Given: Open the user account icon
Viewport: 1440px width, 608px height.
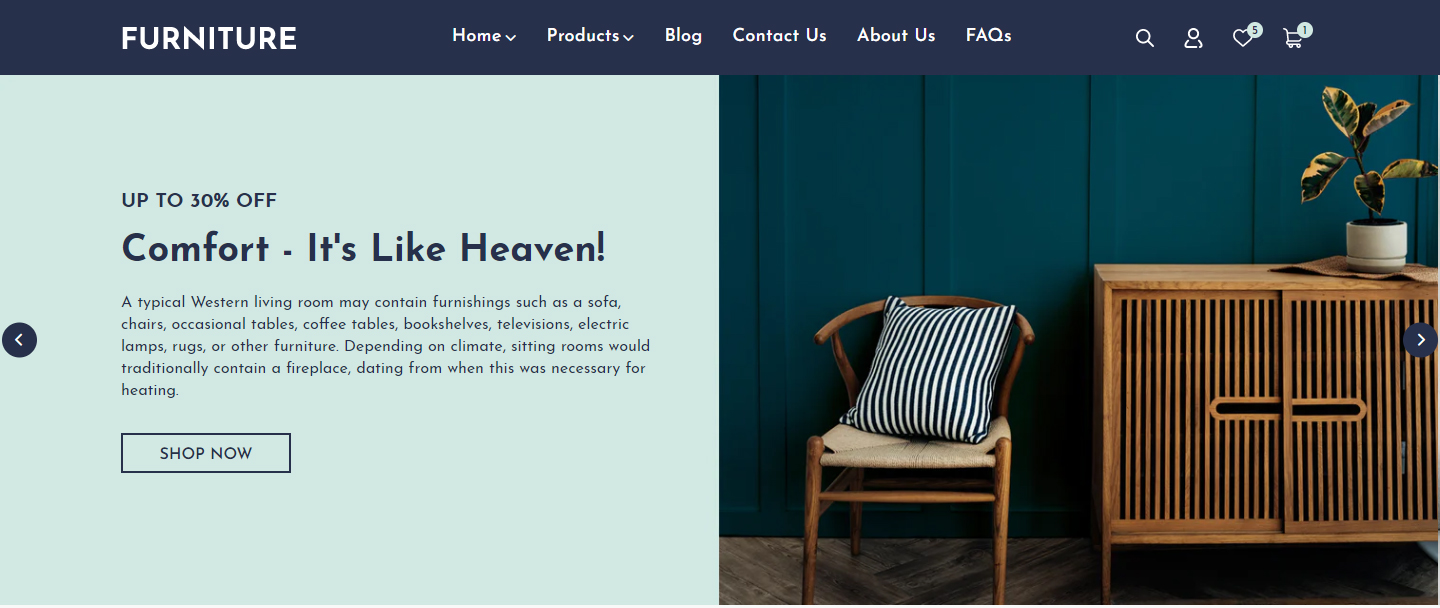Looking at the screenshot, I should pyautogui.click(x=1193, y=38).
